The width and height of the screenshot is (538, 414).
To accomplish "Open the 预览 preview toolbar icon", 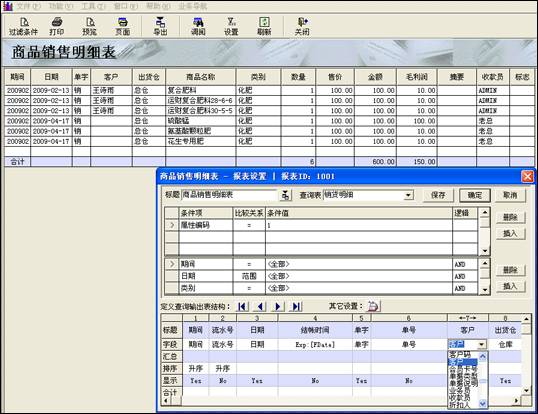I will coord(90,26).
